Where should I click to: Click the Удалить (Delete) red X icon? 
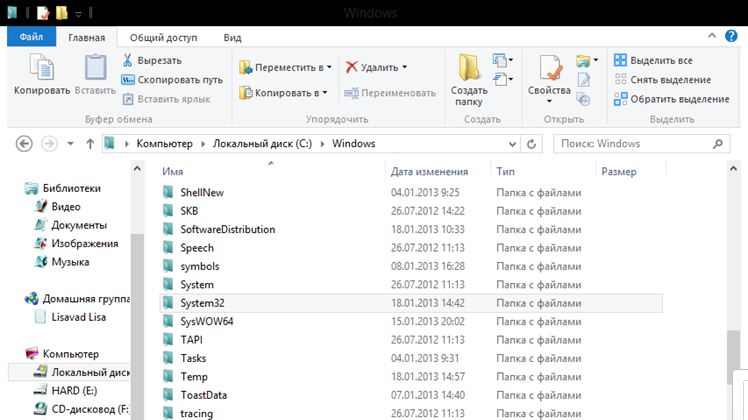click(352, 67)
